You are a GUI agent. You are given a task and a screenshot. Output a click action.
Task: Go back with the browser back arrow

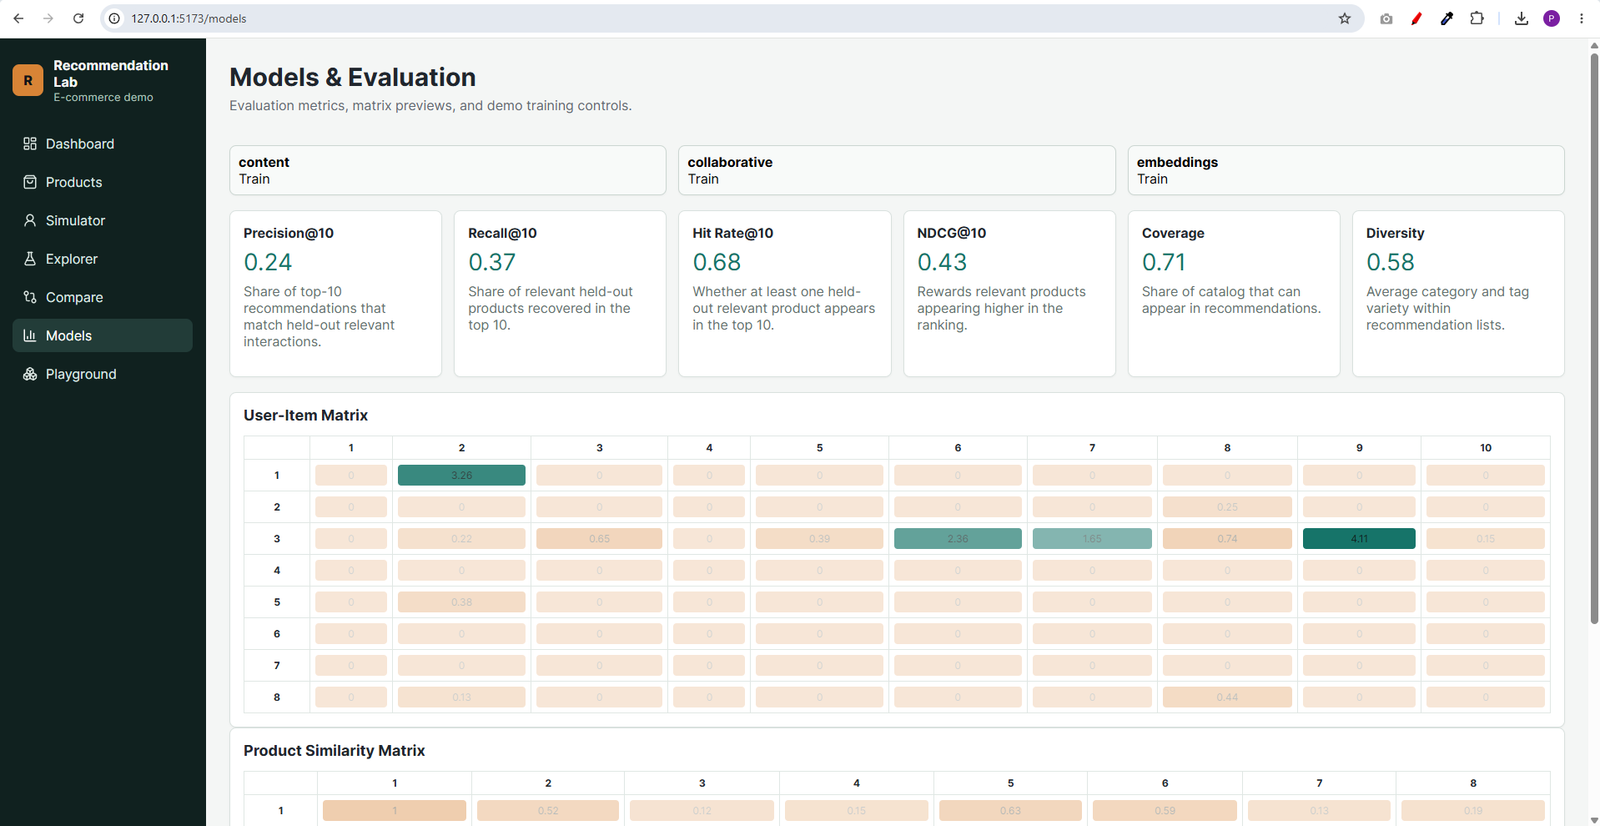coord(18,18)
